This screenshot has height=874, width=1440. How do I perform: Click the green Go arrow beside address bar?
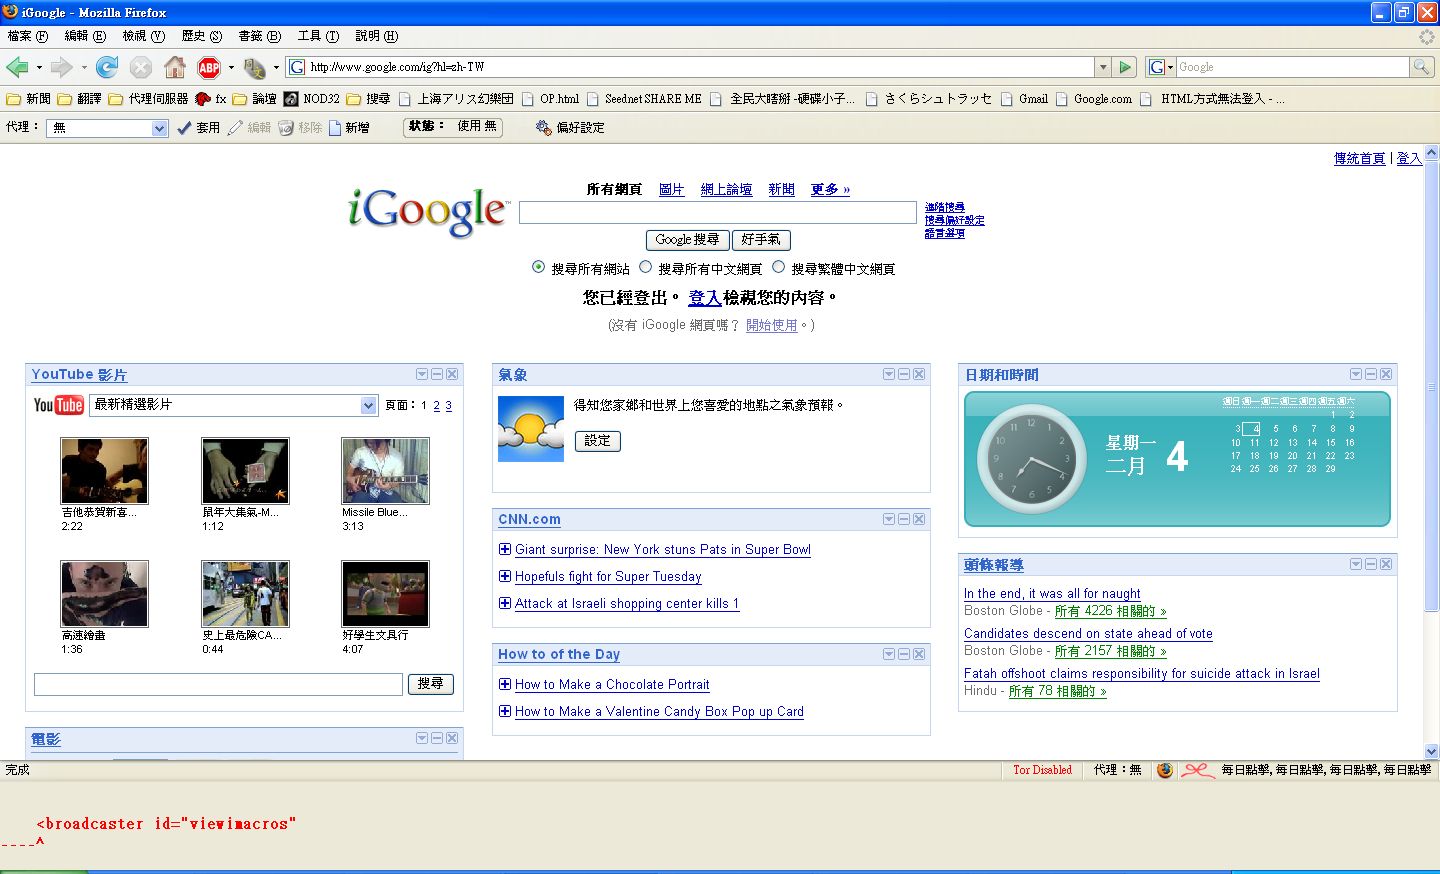point(1126,67)
